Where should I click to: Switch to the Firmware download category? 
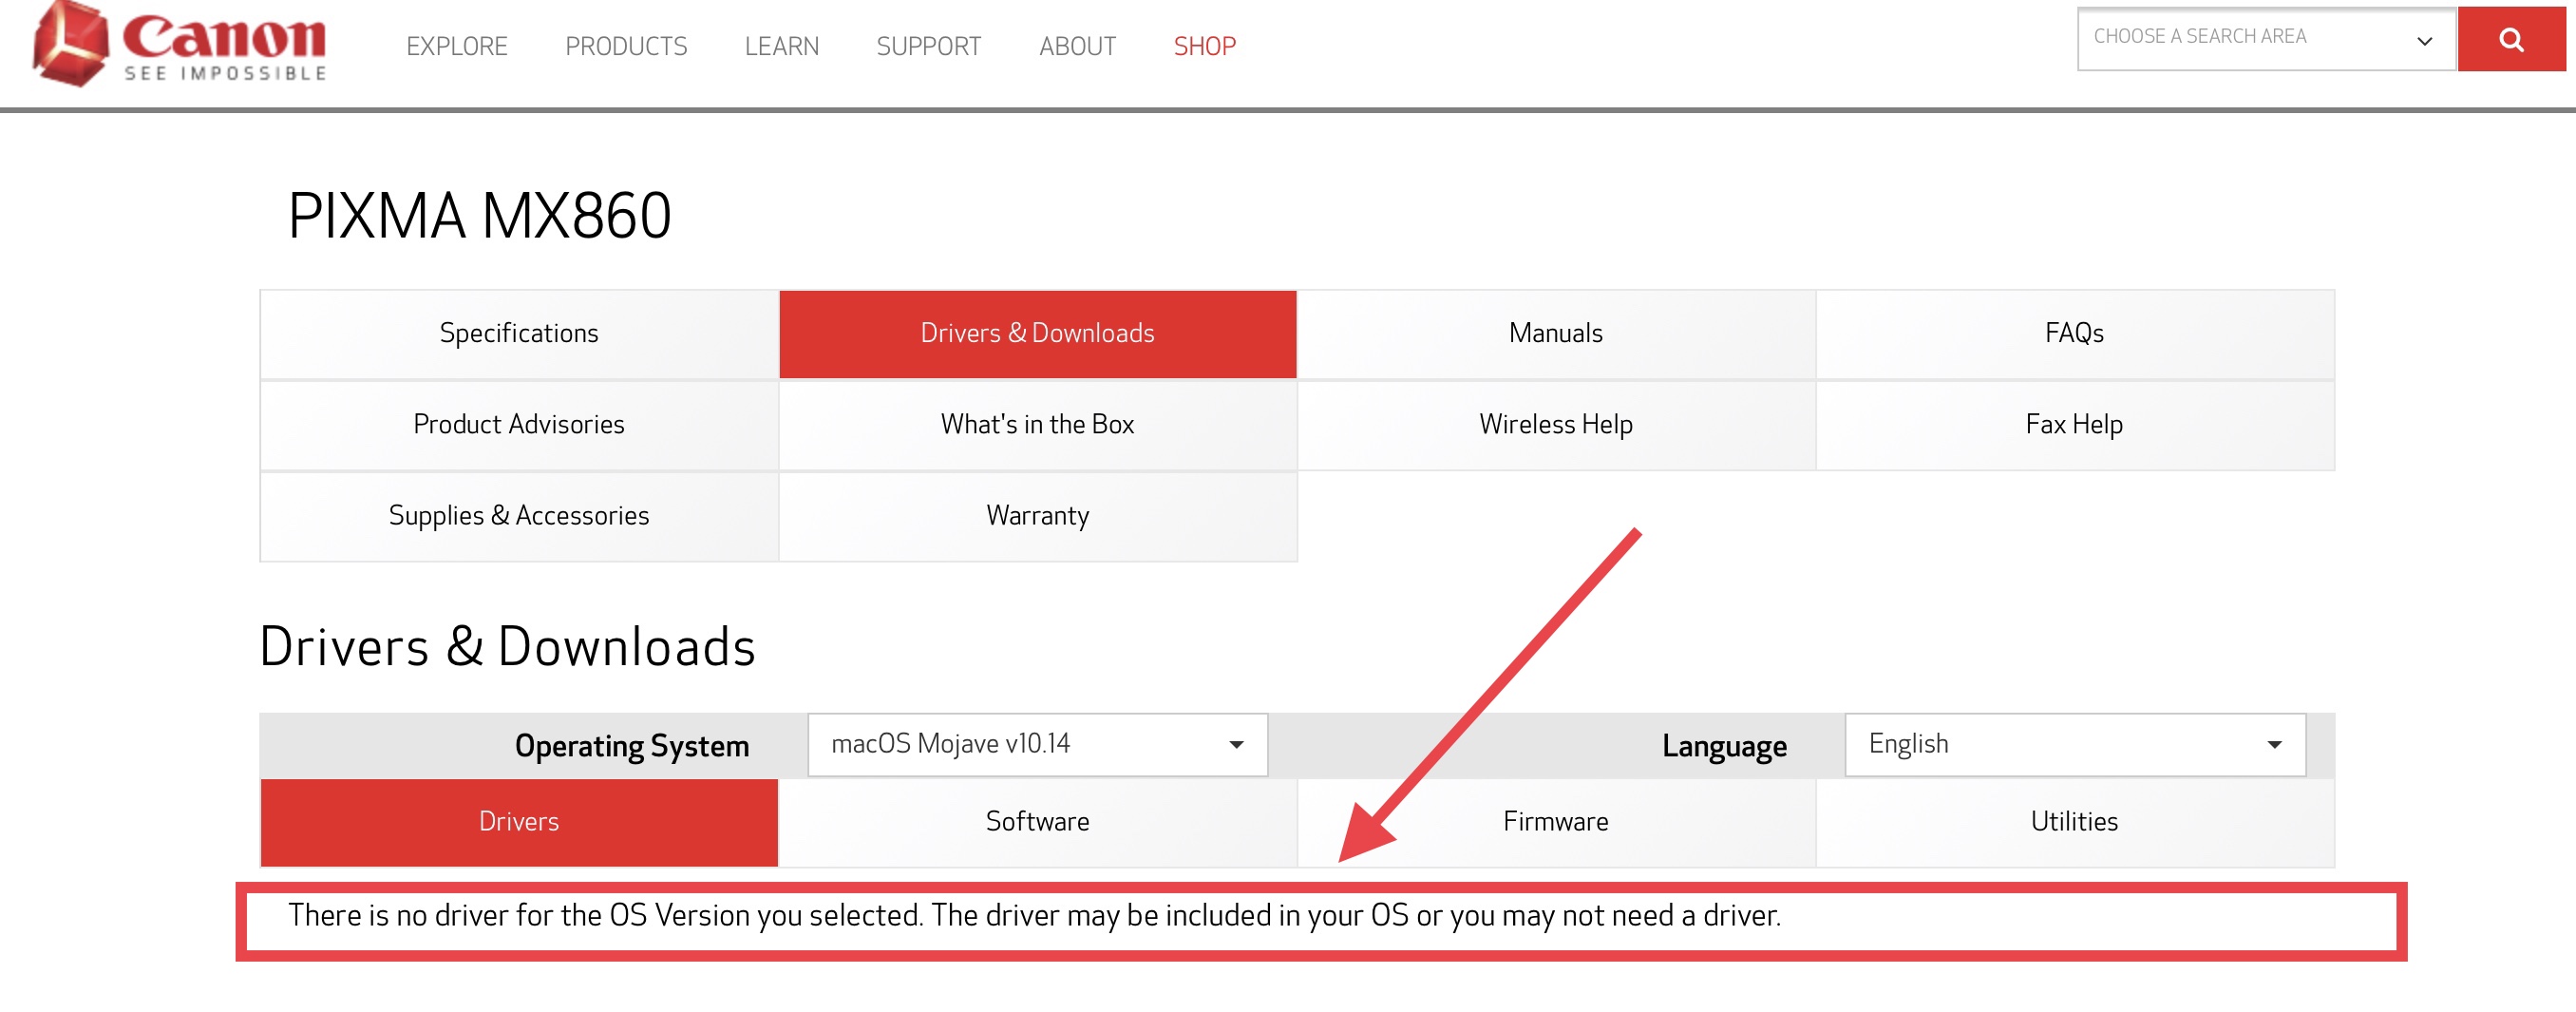point(1556,822)
